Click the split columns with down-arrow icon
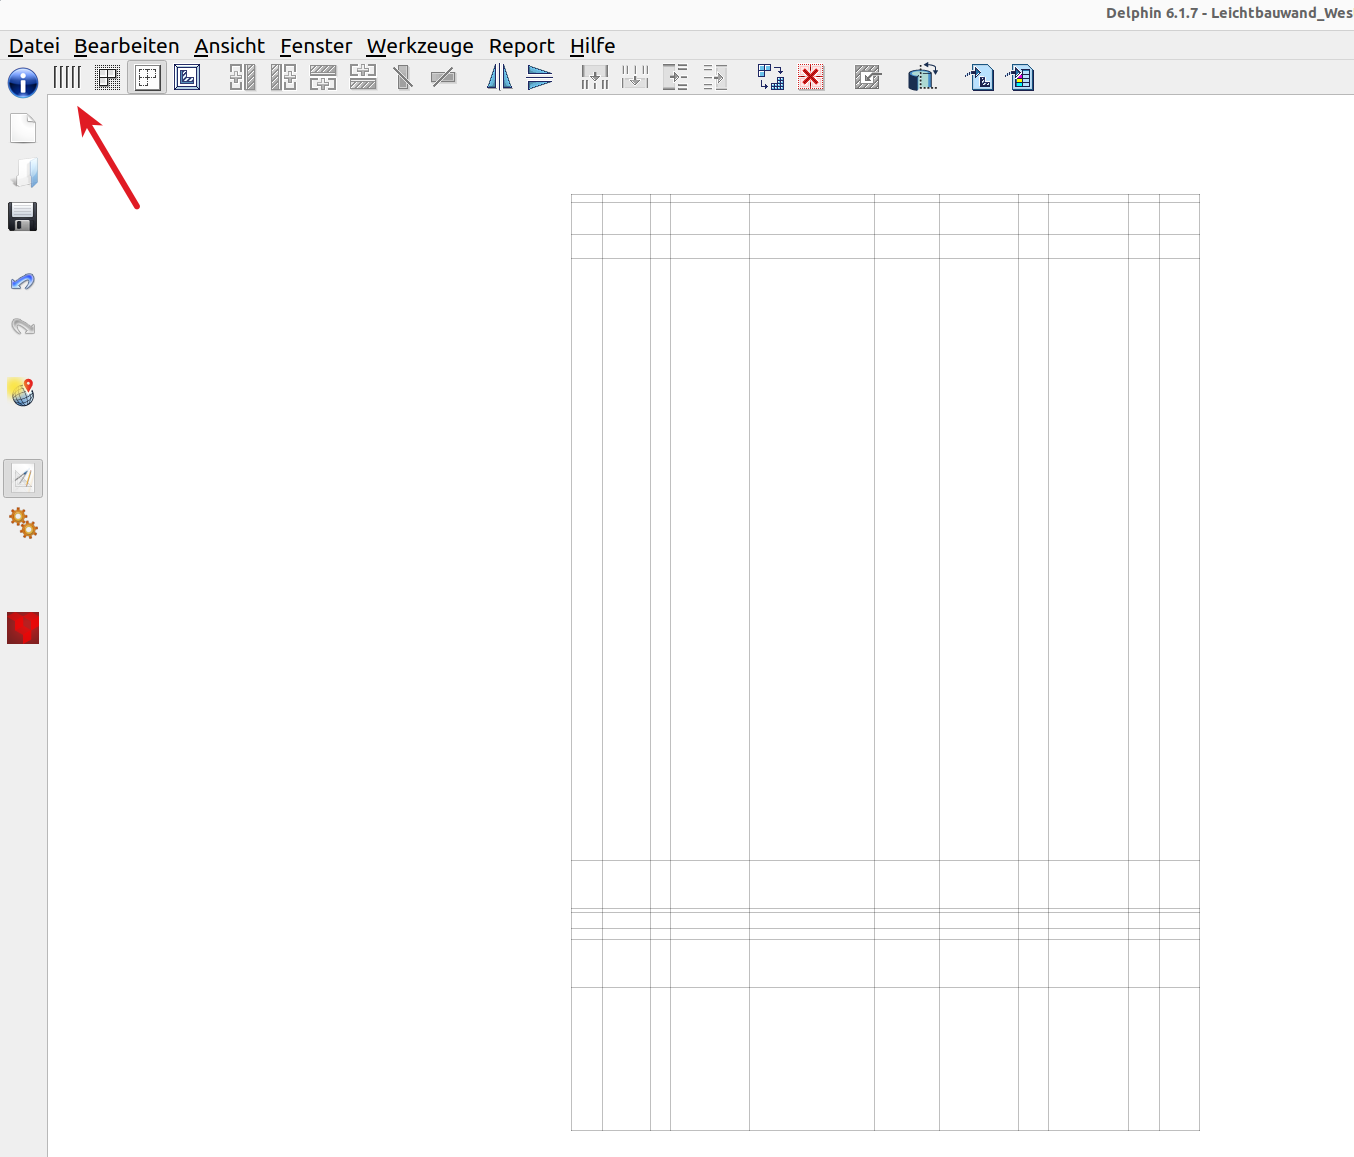 coord(595,77)
